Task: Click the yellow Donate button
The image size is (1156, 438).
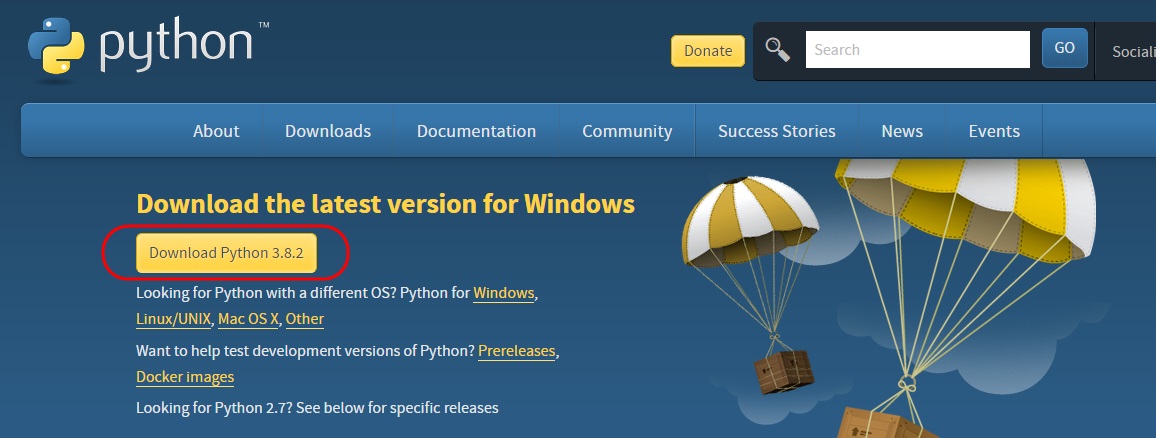Action: [708, 51]
